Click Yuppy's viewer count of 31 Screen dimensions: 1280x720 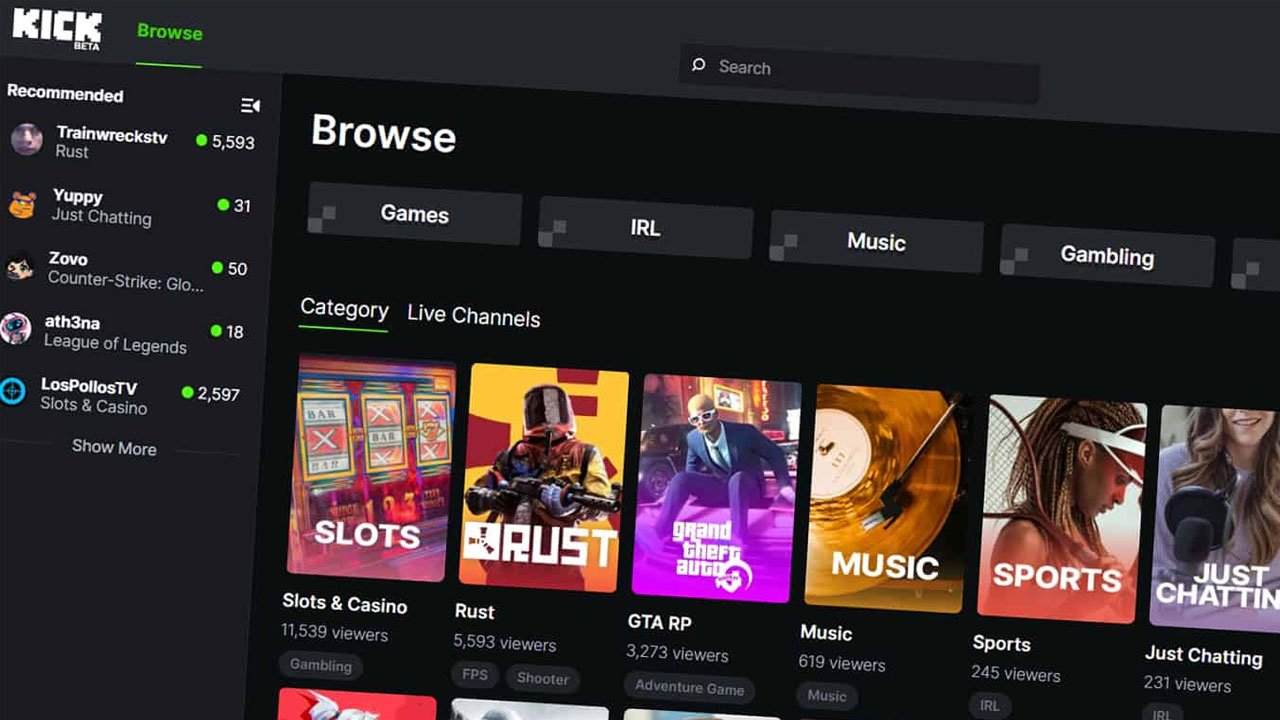tap(242, 205)
